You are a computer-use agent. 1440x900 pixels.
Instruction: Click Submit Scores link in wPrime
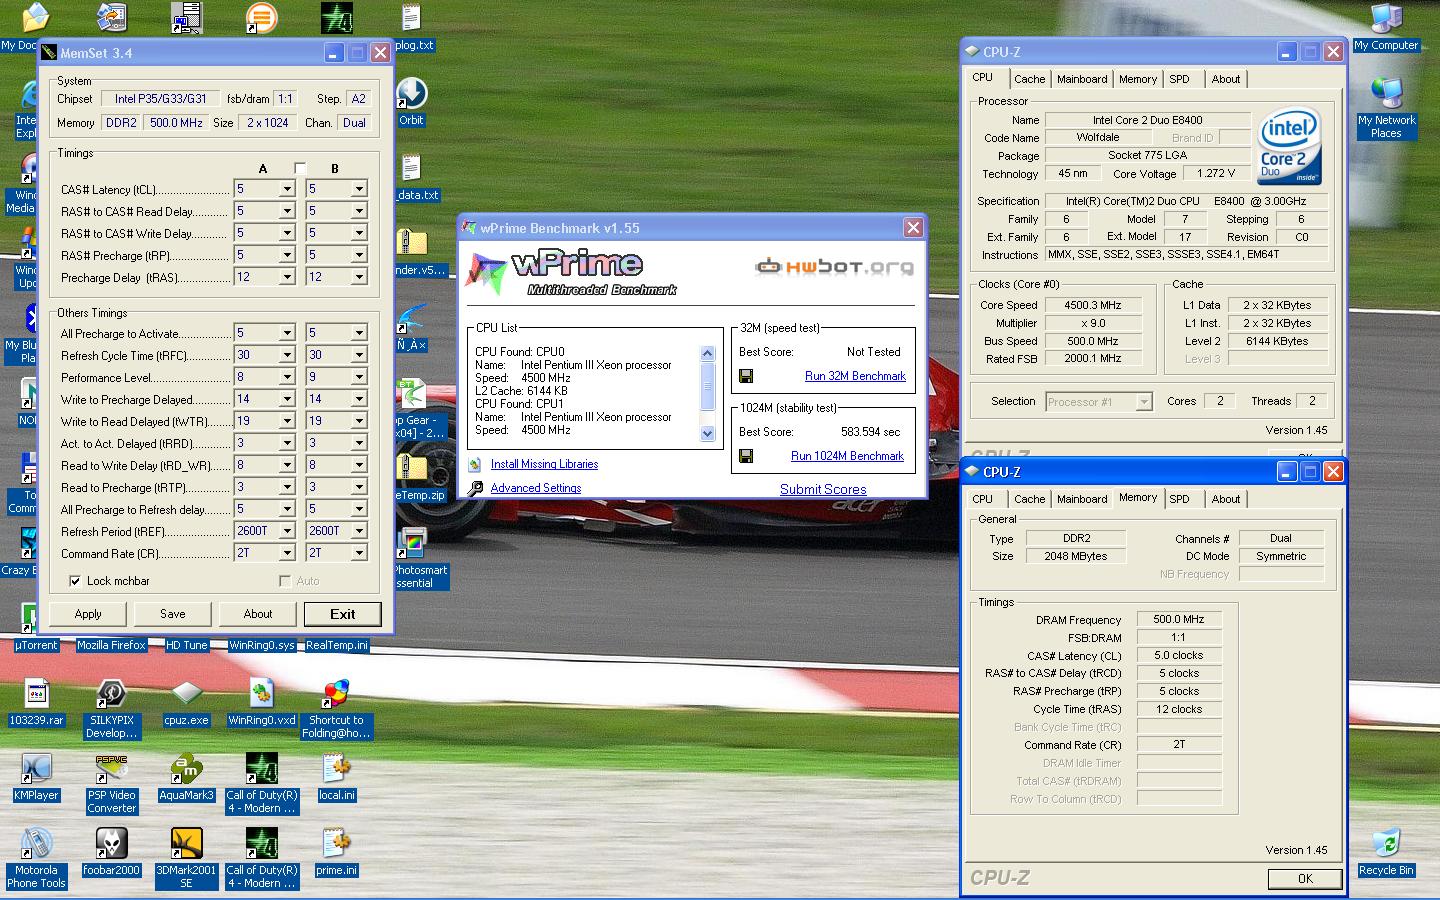[823, 489]
